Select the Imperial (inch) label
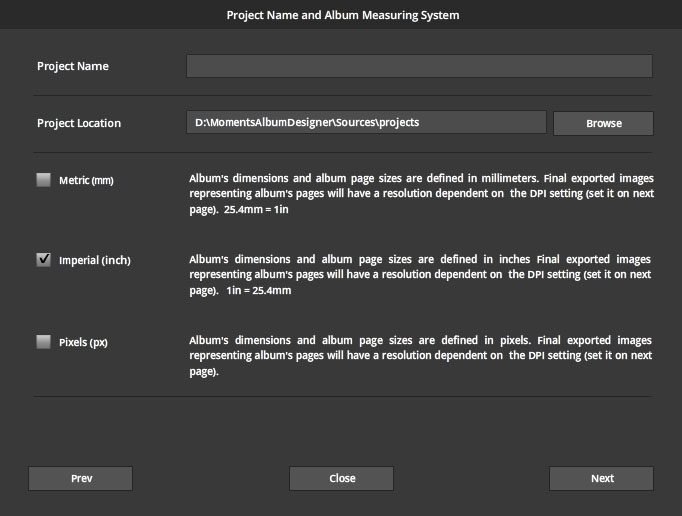682x516 pixels. 94,260
